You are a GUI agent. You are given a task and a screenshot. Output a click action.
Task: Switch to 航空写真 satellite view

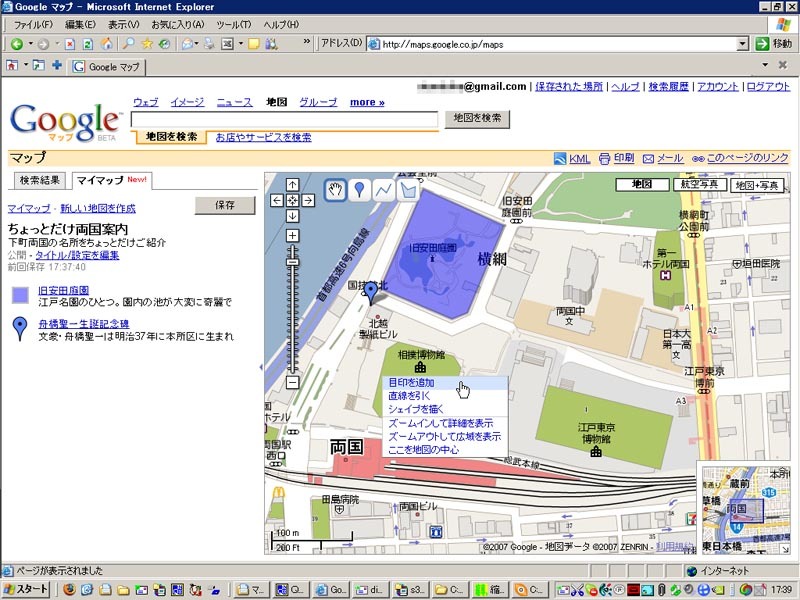[x=699, y=185]
